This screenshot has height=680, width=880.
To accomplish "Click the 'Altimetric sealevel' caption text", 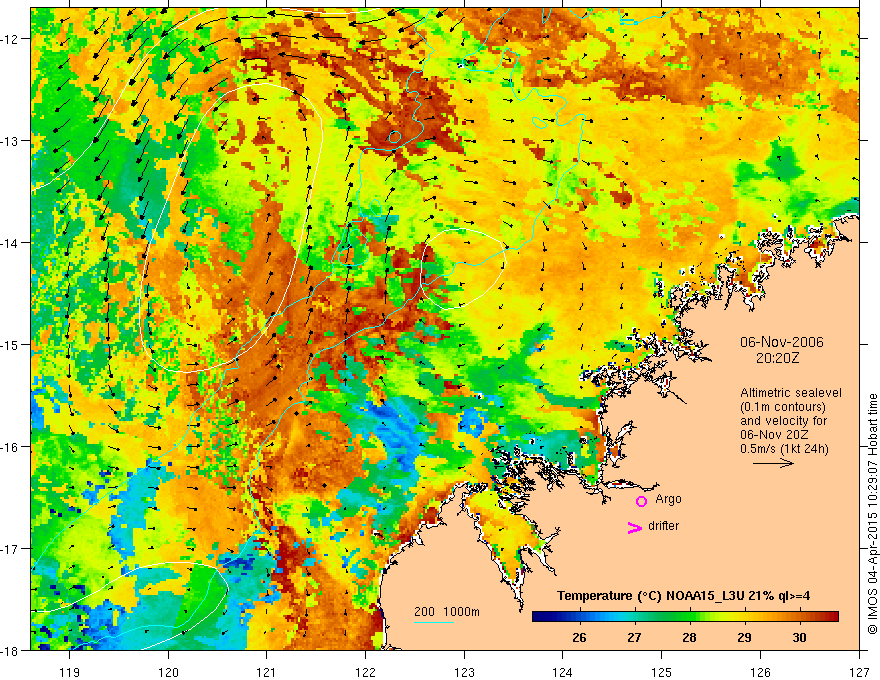I will (791, 393).
